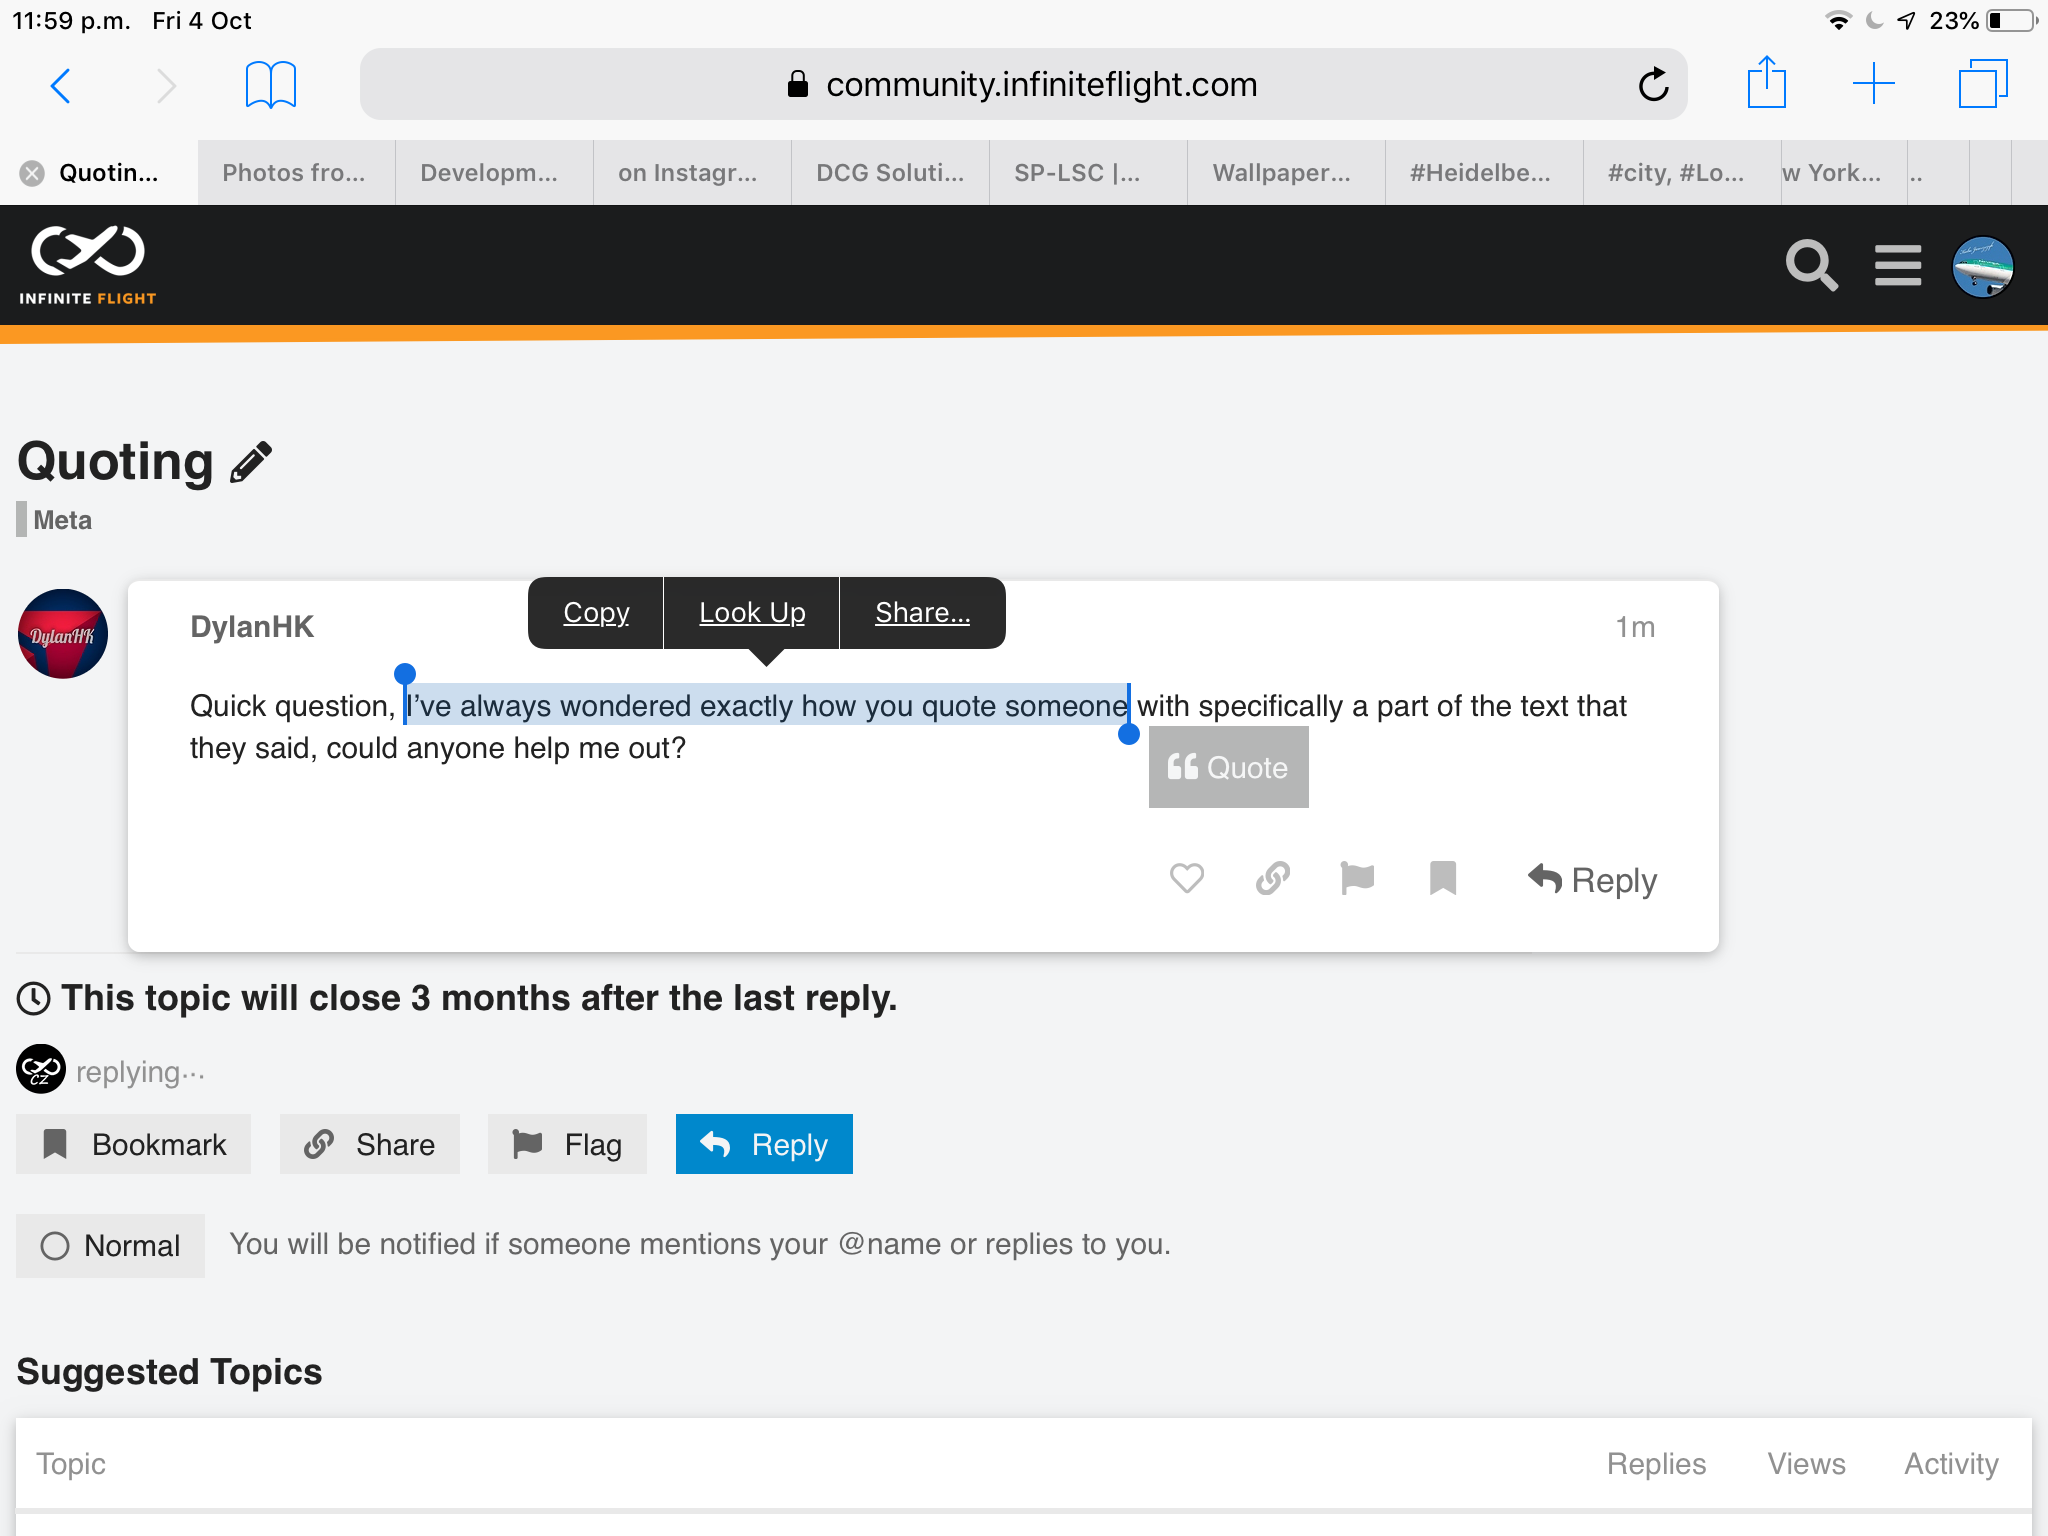Screen dimensions: 2048x1536
Task: Open user profile avatar menu
Action: click(x=1982, y=266)
